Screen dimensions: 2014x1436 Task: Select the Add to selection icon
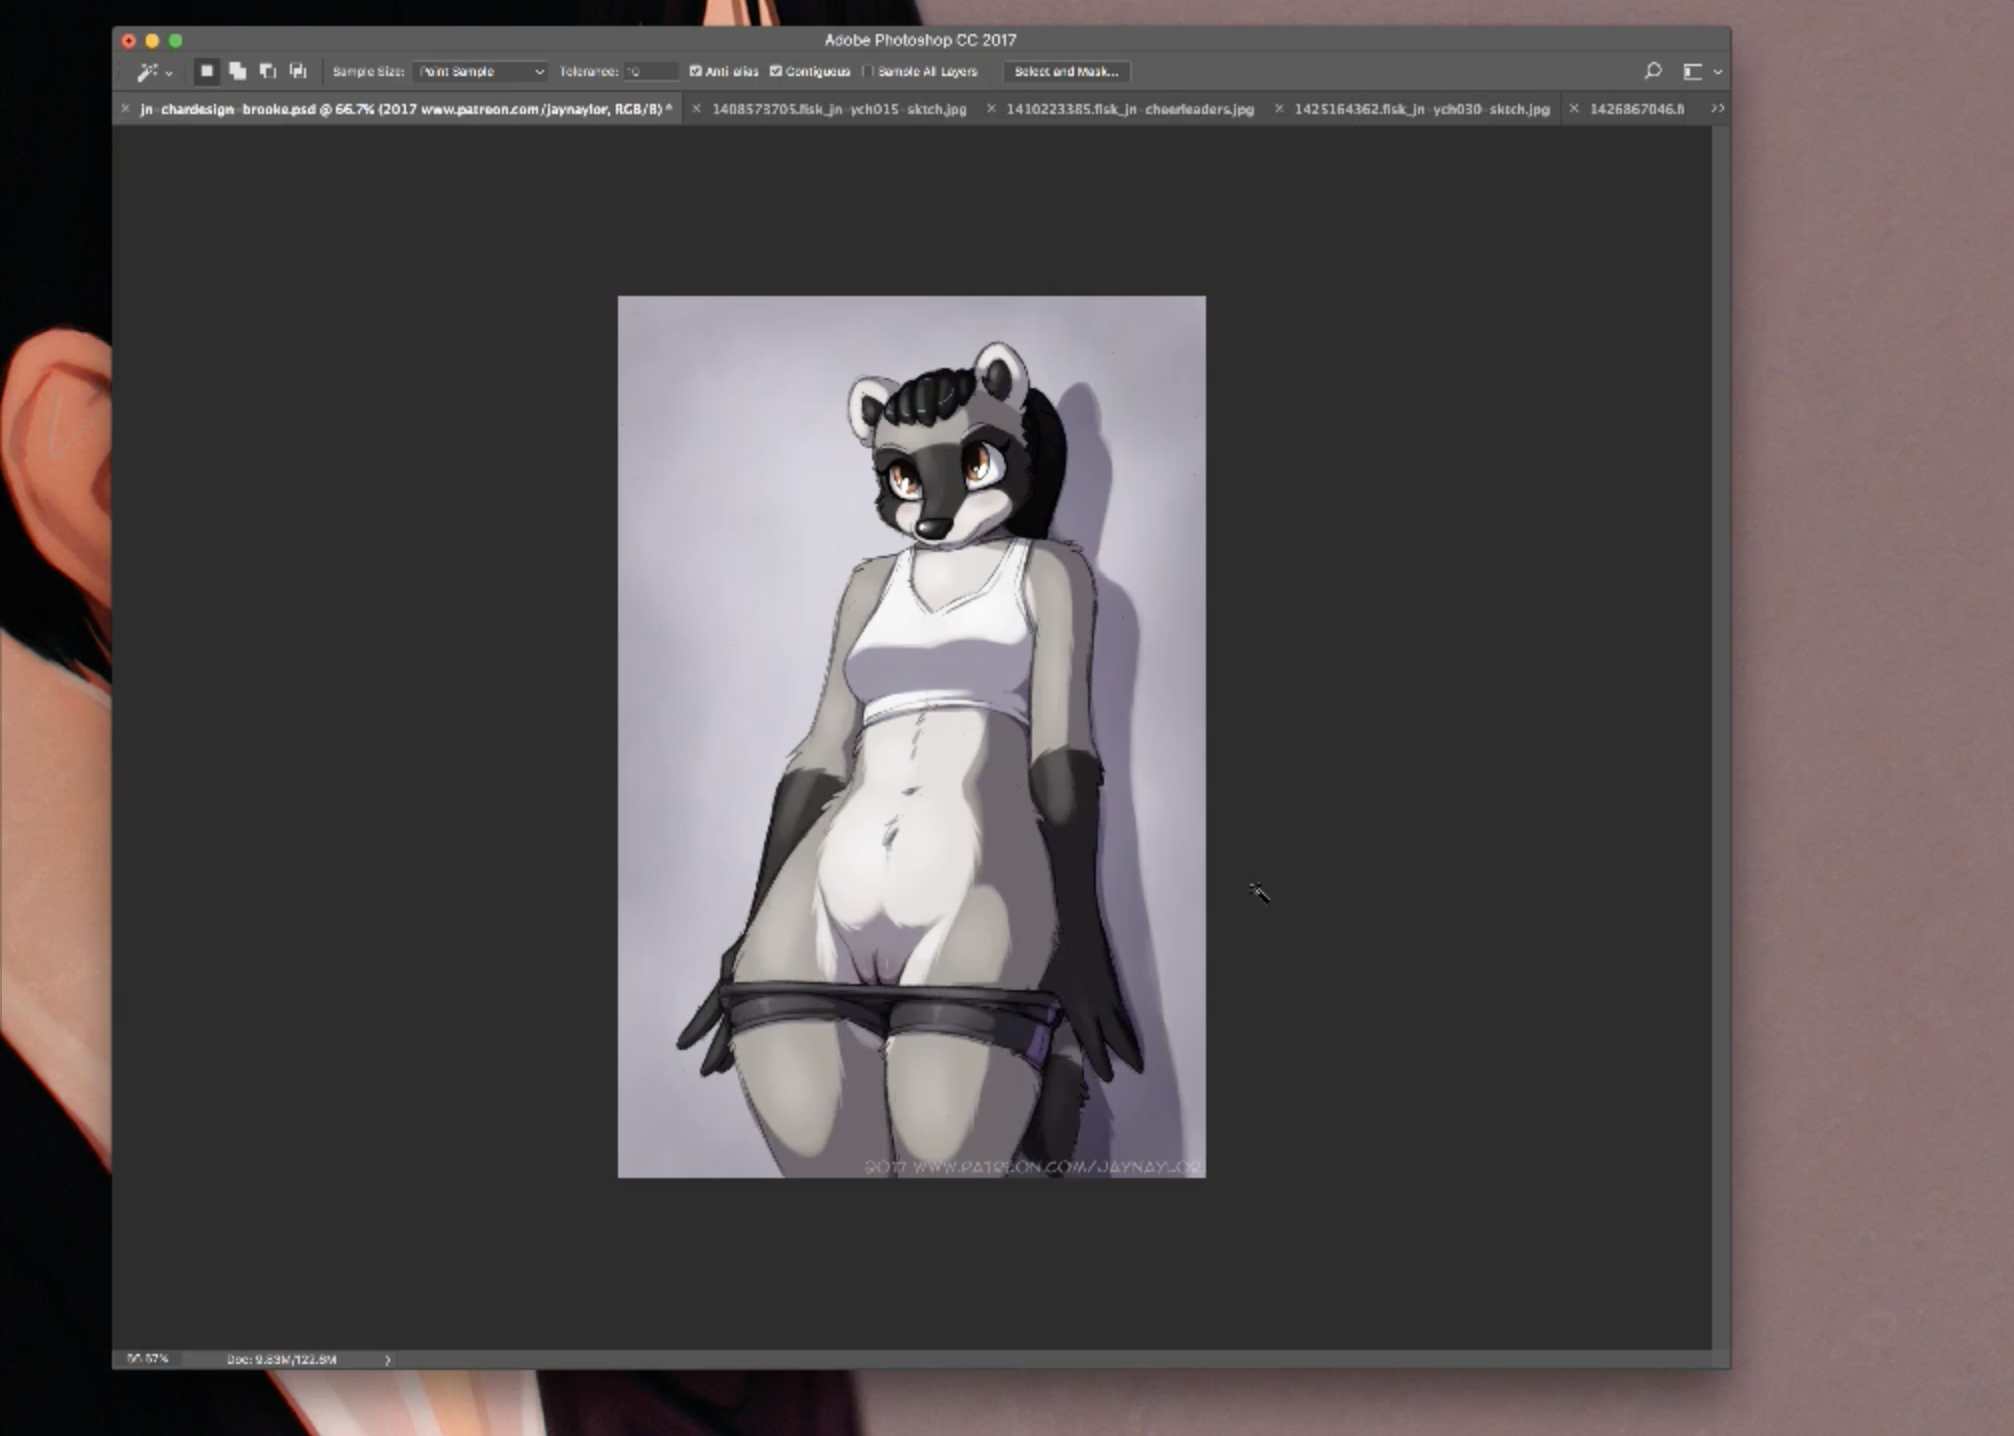[x=237, y=71]
